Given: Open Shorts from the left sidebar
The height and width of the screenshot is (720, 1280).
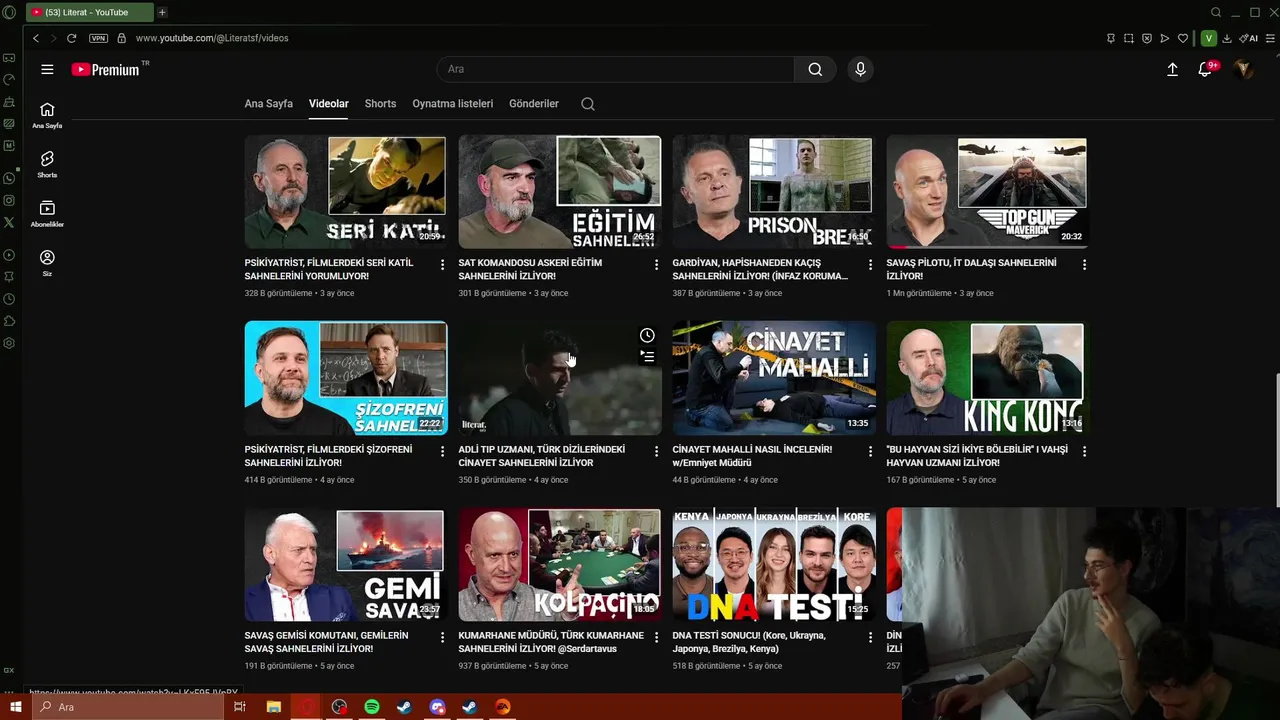Looking at the screenshot, I should click(x=47, y=164).
